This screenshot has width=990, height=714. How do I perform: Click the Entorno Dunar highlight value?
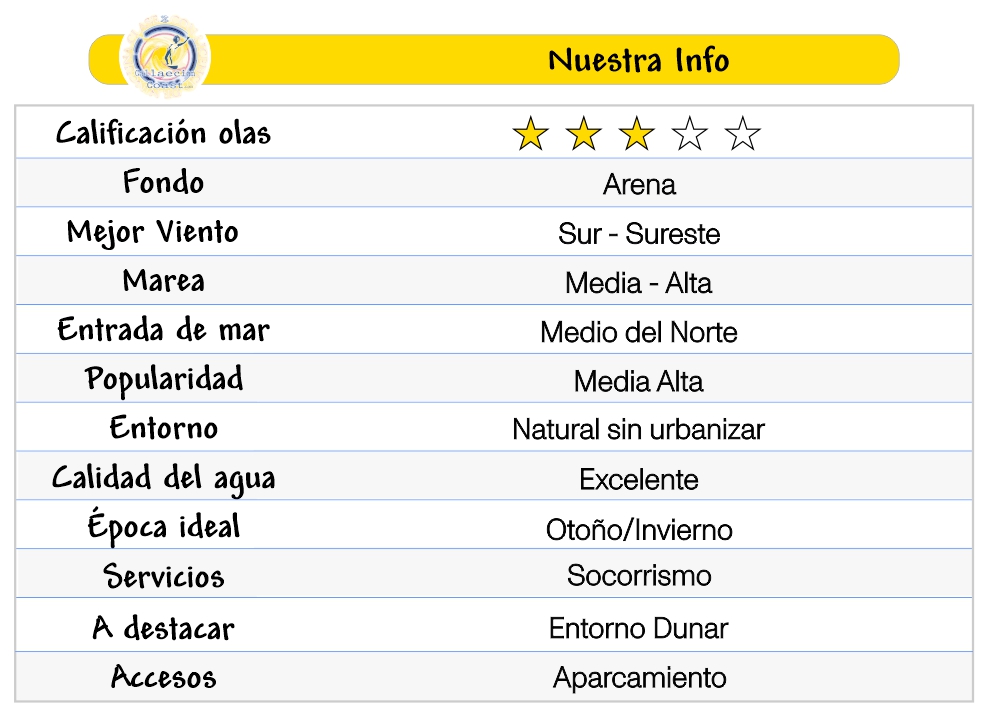639,628
